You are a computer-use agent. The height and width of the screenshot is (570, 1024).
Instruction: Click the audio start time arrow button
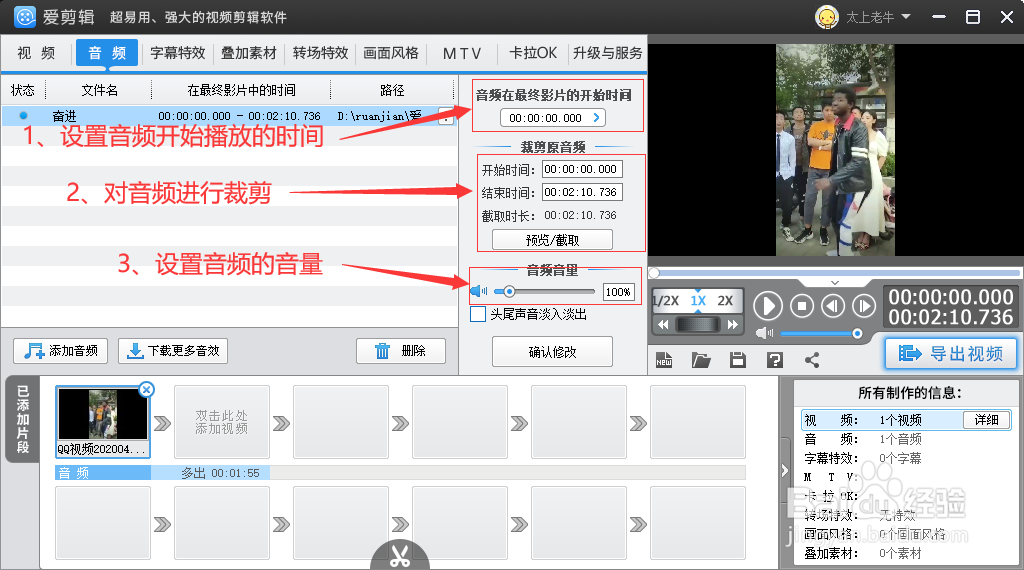[596, 118]
